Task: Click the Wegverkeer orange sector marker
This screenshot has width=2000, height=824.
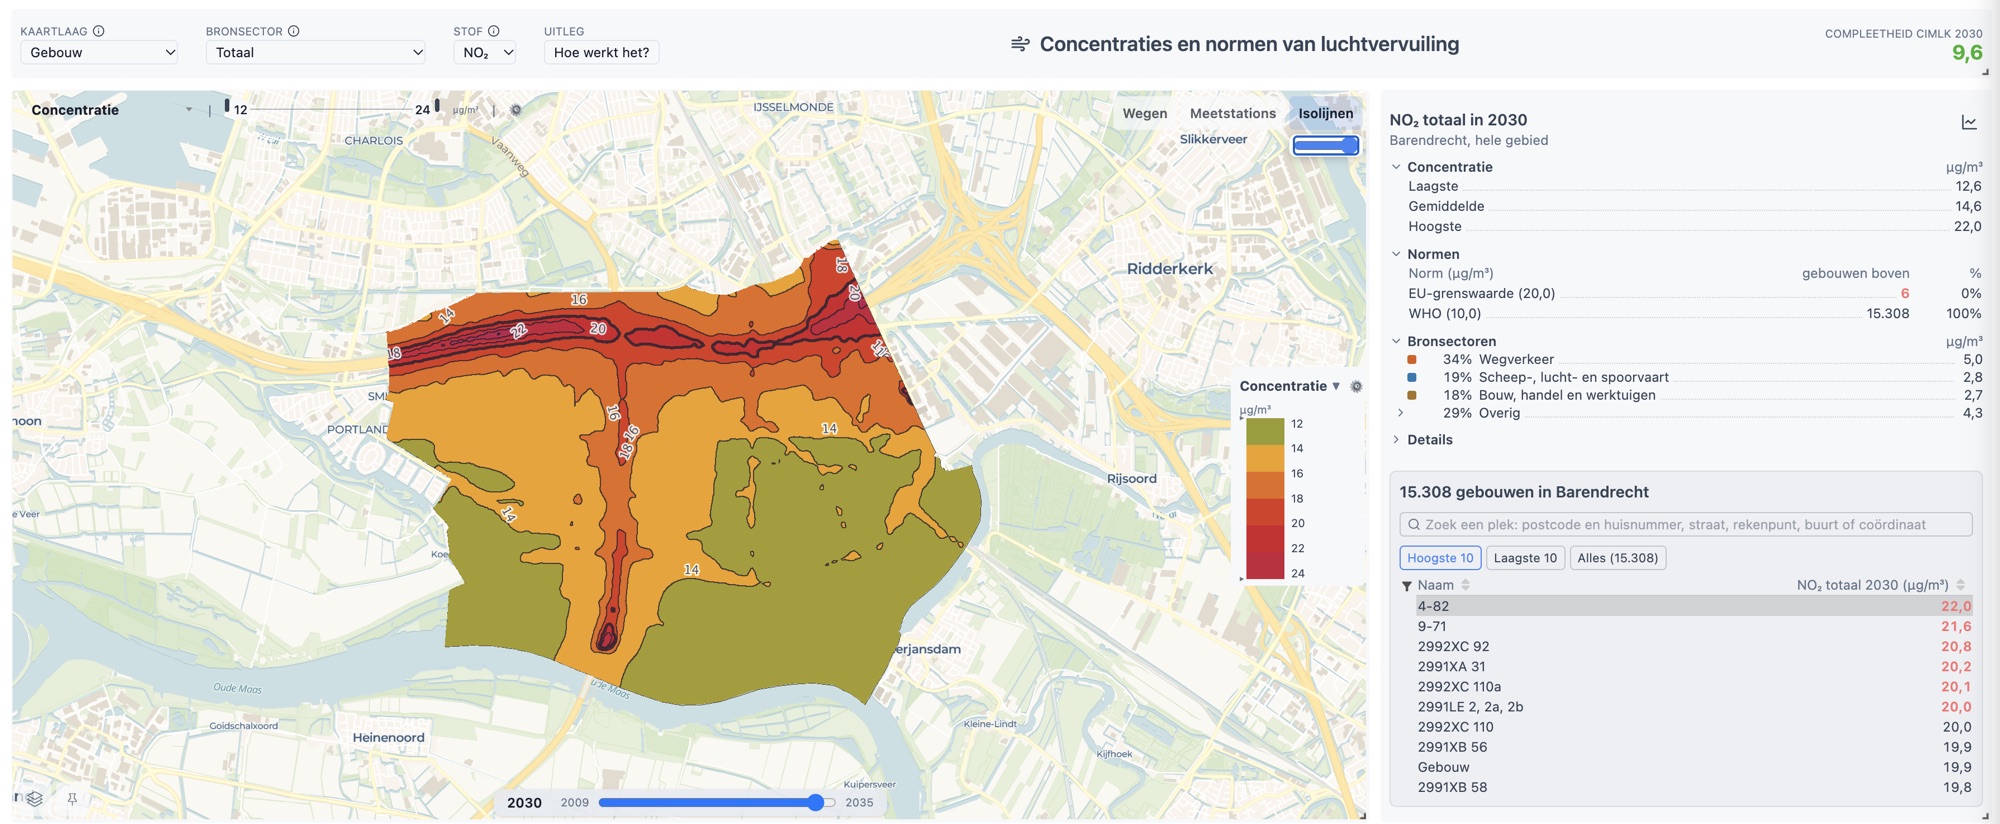Action: pos(1412,359)
